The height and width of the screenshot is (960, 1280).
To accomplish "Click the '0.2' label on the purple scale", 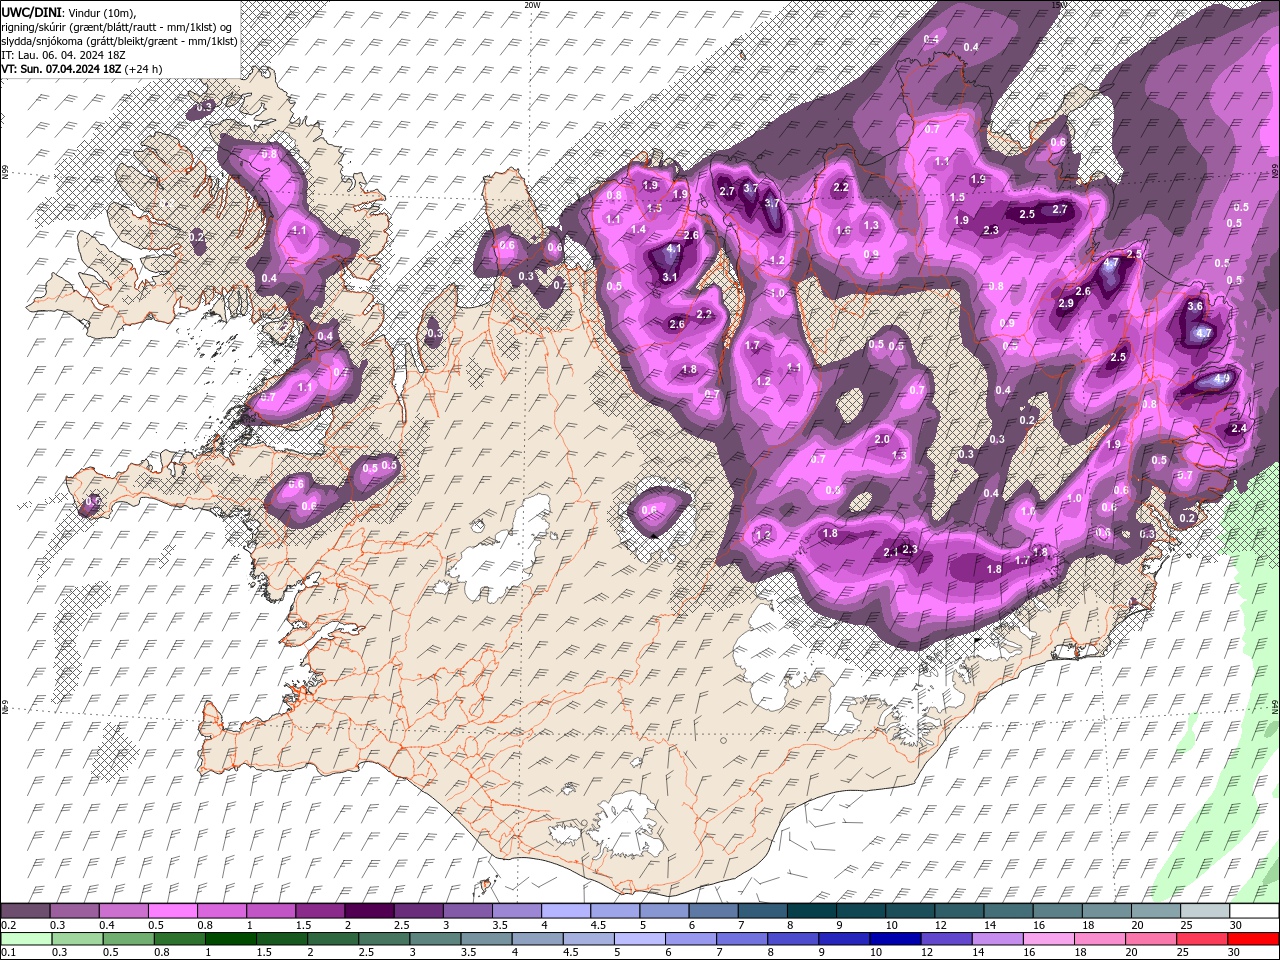I will 9,925.
